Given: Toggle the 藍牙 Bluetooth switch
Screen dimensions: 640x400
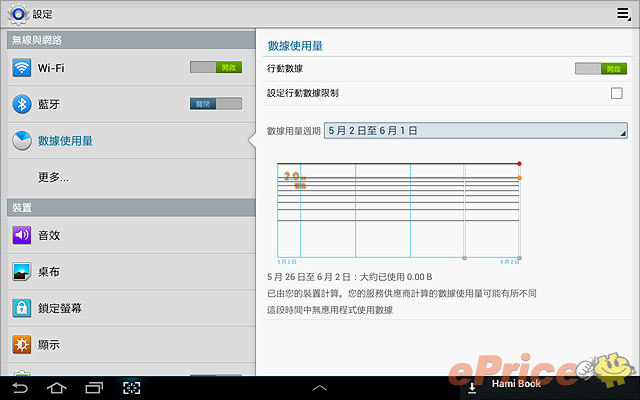Looking at the screenshot, I should coord(216,103).
